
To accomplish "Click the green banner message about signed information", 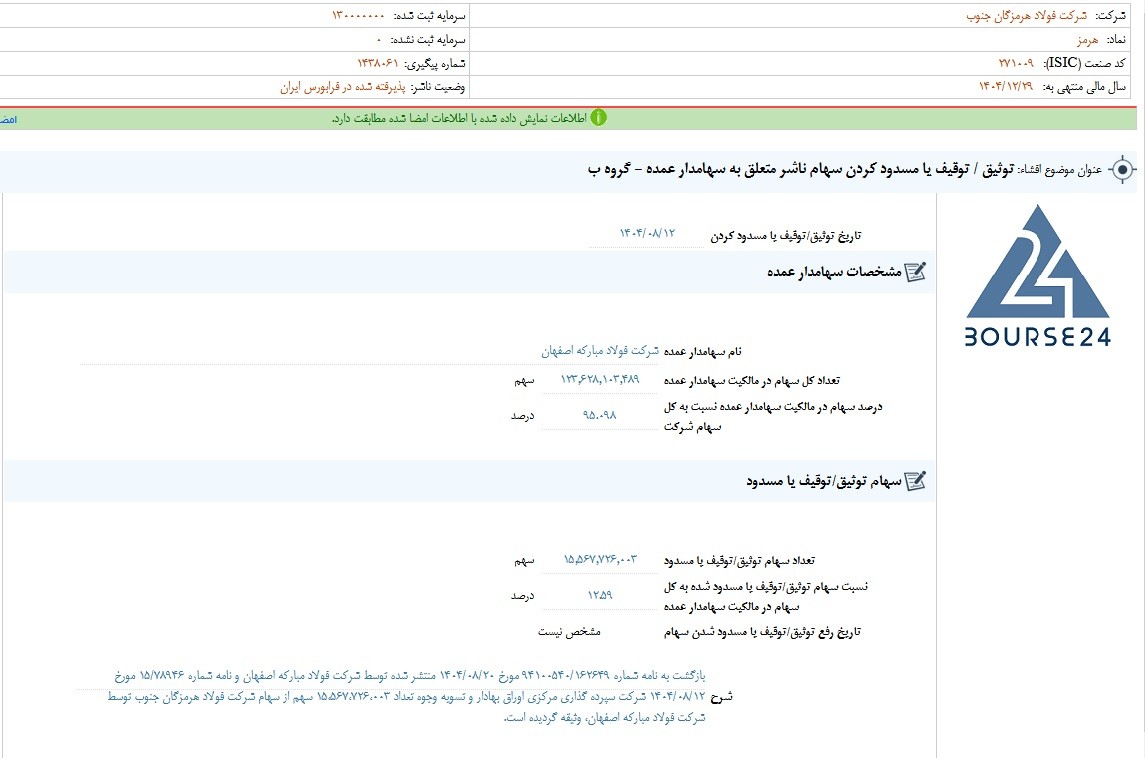I will 459,118.
